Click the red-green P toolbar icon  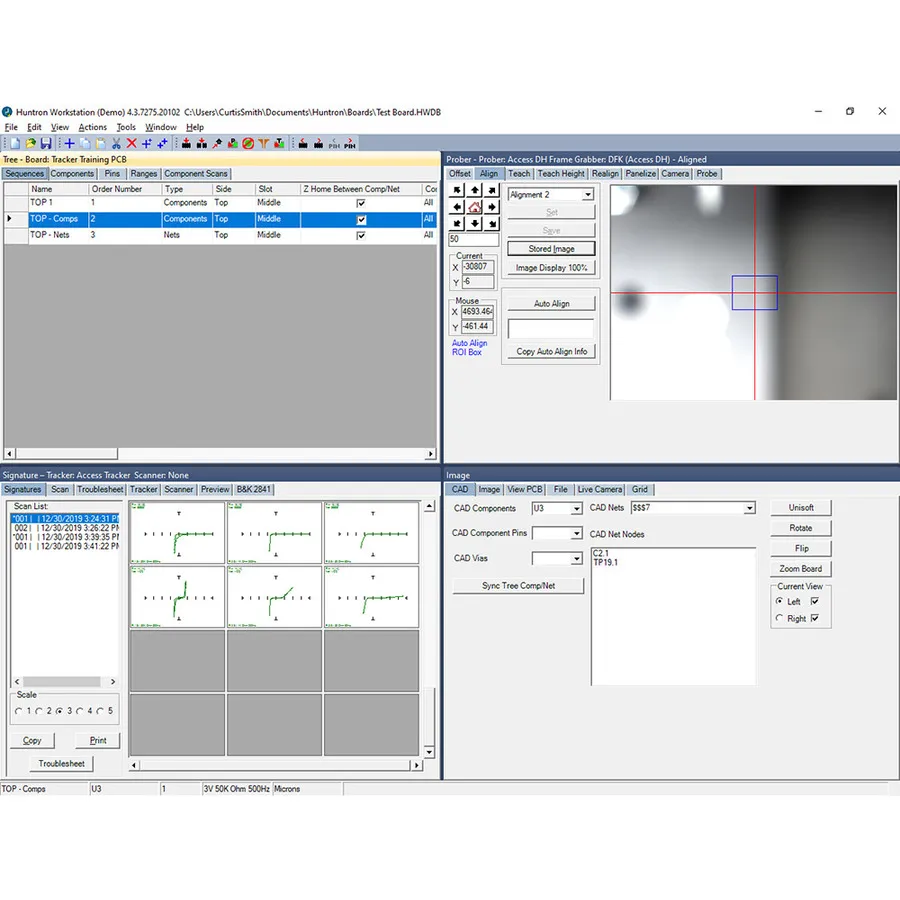point(232,143)
